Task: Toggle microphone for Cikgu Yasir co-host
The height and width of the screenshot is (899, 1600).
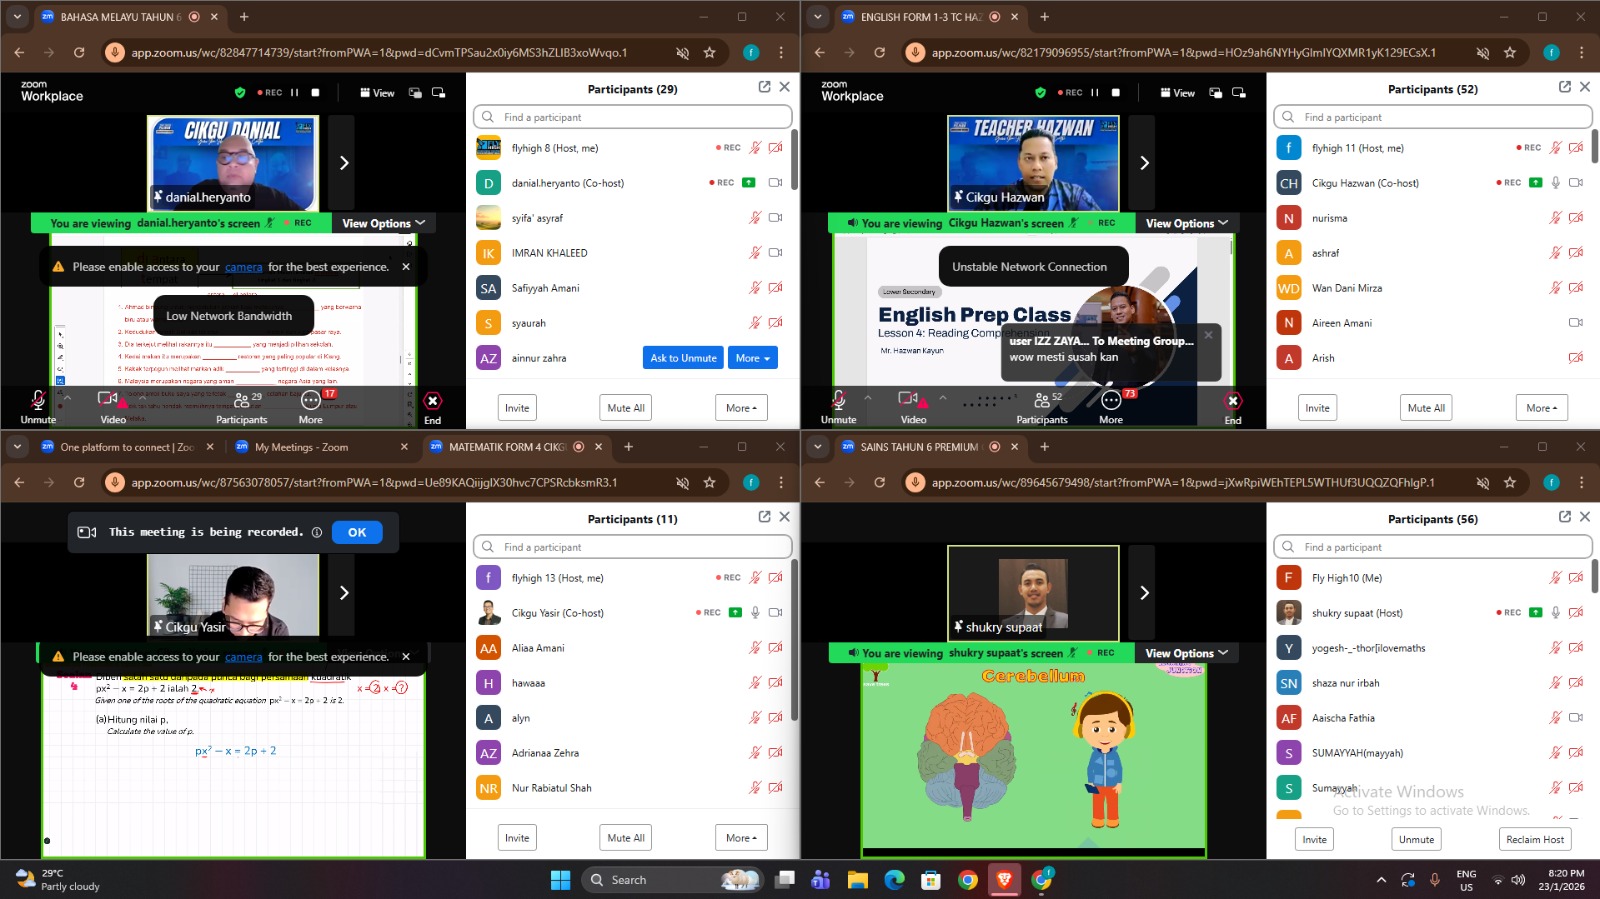Action: click(x=755, y=613)
